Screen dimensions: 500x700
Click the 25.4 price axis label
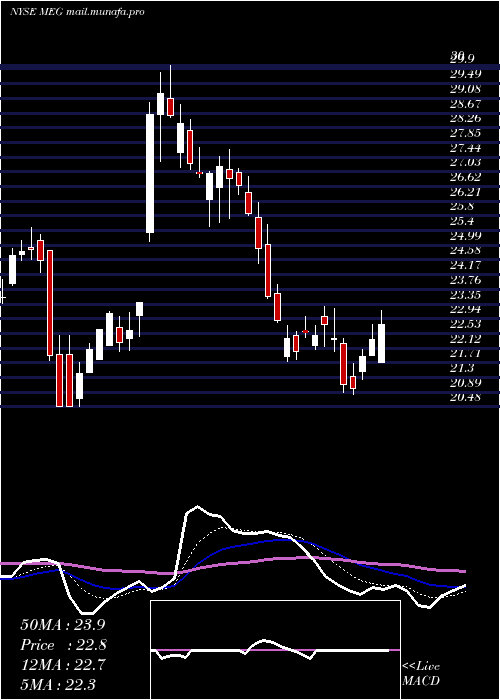coord(462,221)
